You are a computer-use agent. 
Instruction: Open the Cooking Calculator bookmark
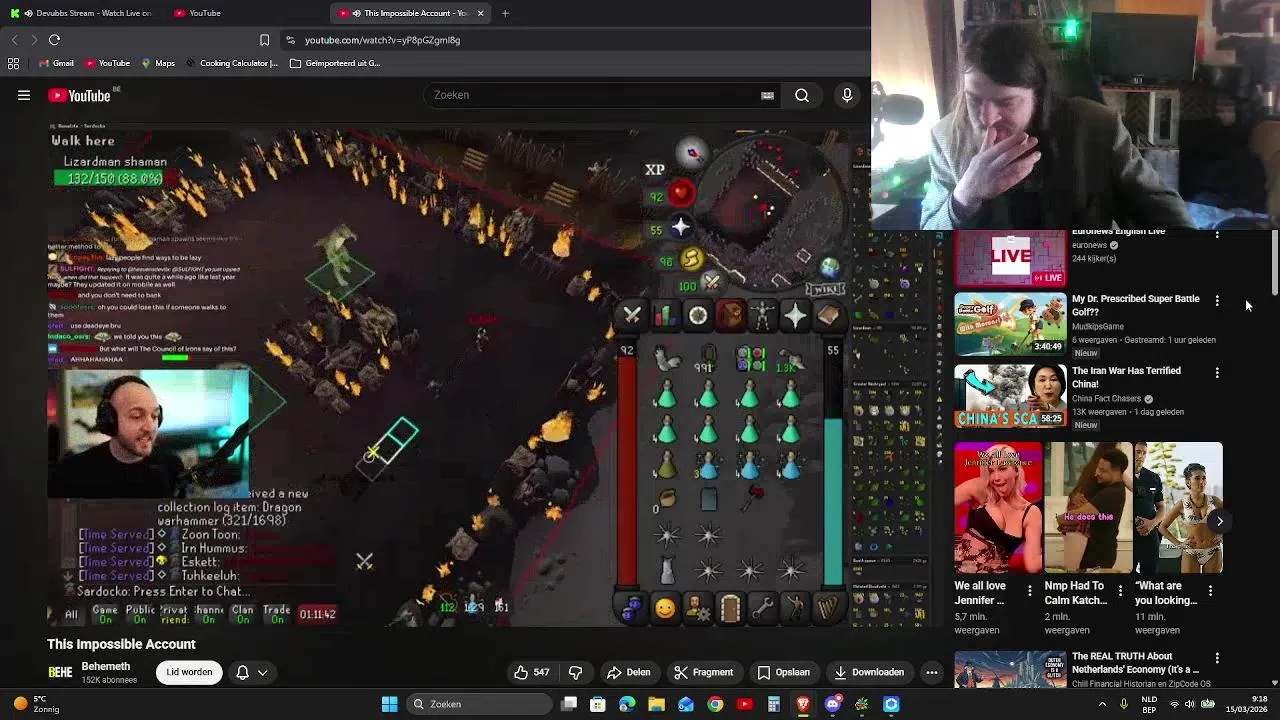pos(231,63)
